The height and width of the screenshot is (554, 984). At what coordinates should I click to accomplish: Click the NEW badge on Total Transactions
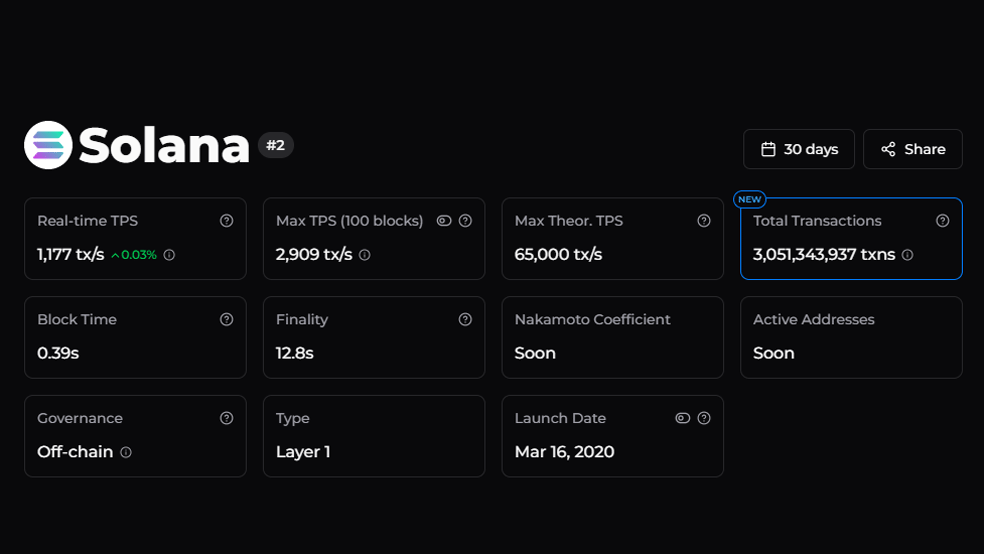(749, 200)
